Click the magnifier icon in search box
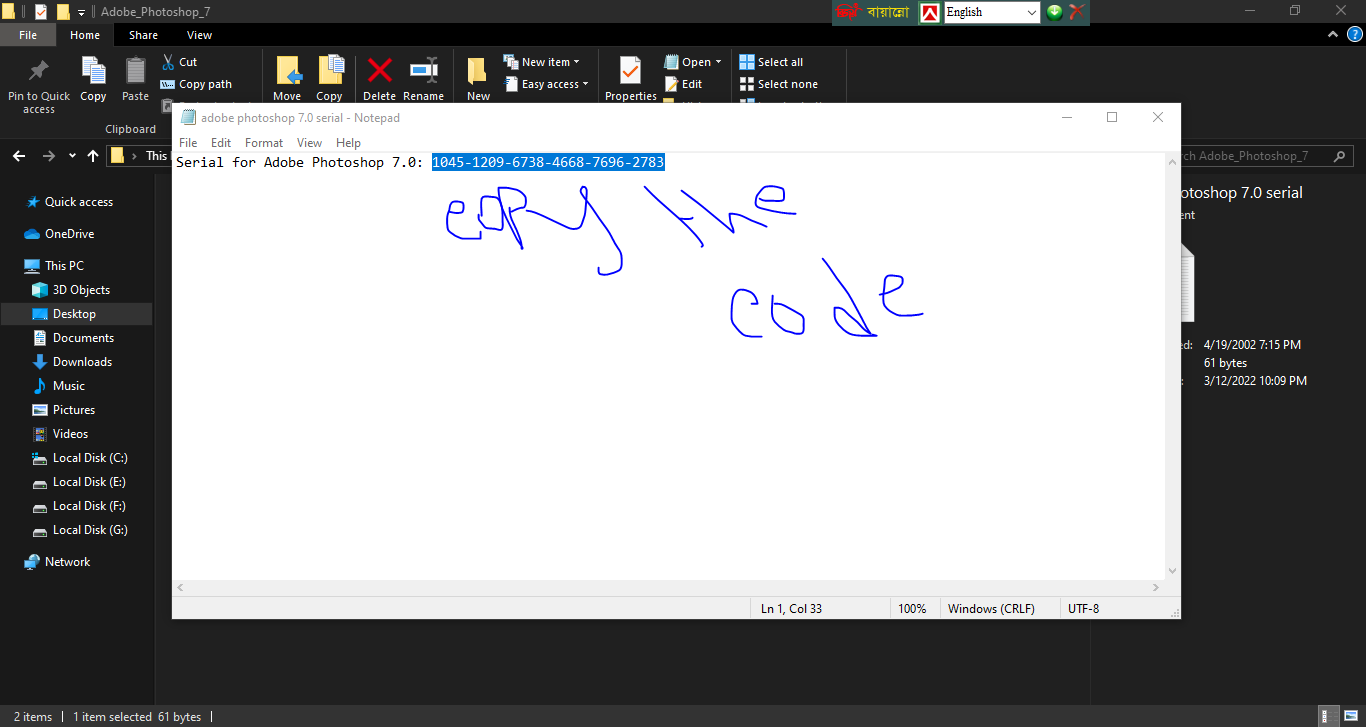Image resolution: width=1366 pixels, height=727 pixels. pyautogui.click(x=1340, y=156)
